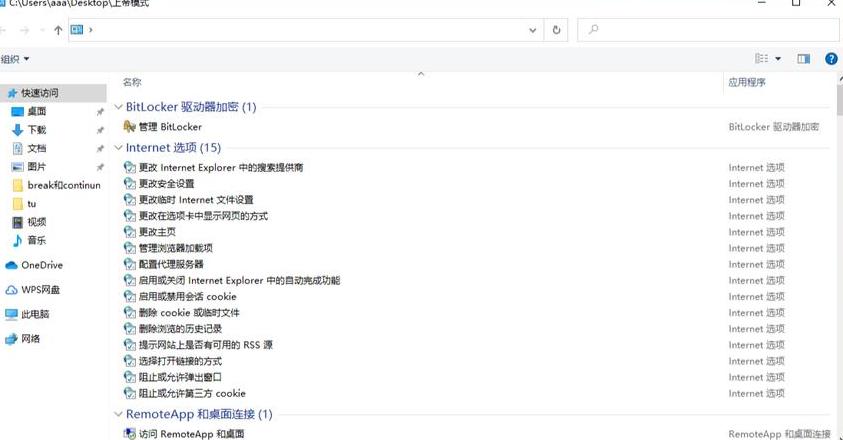843x440 pixels.
Task: Collapse BitLocker 驱动器加密 group
Action: point(118,107)
